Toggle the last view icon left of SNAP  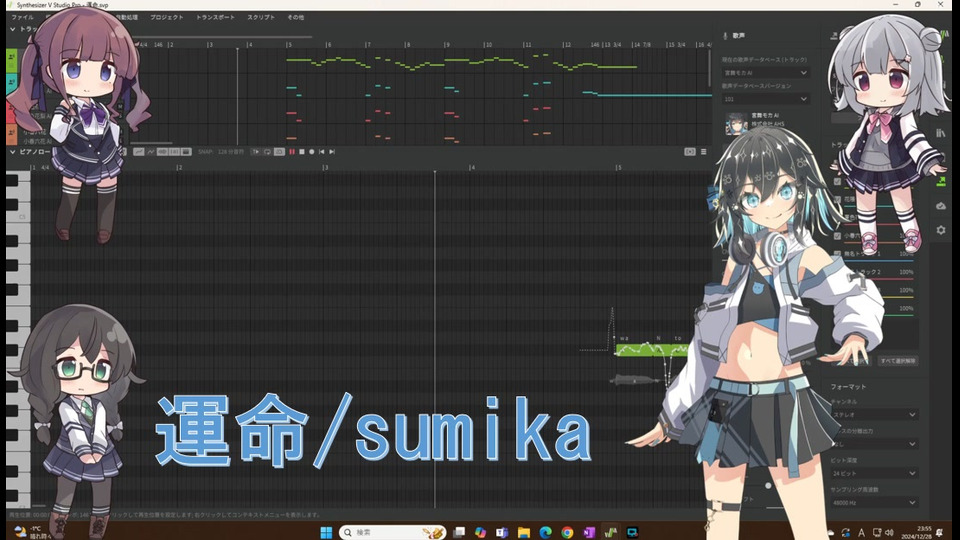point(186,151)
